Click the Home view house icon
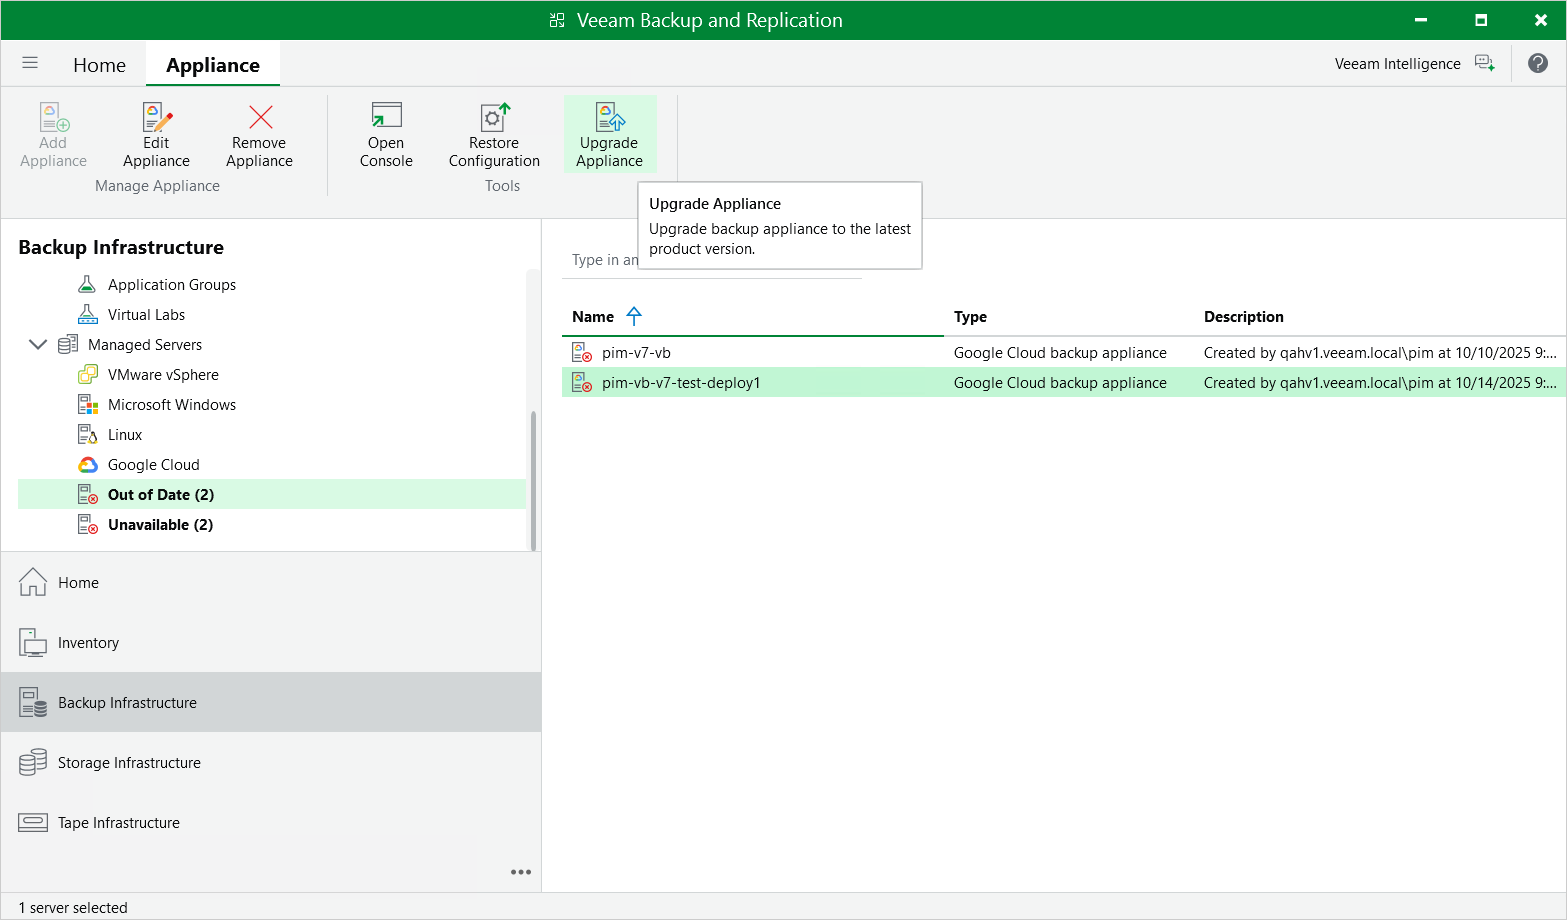The width and height of the screenshot is (1567, 920). (x=33, y=582)
